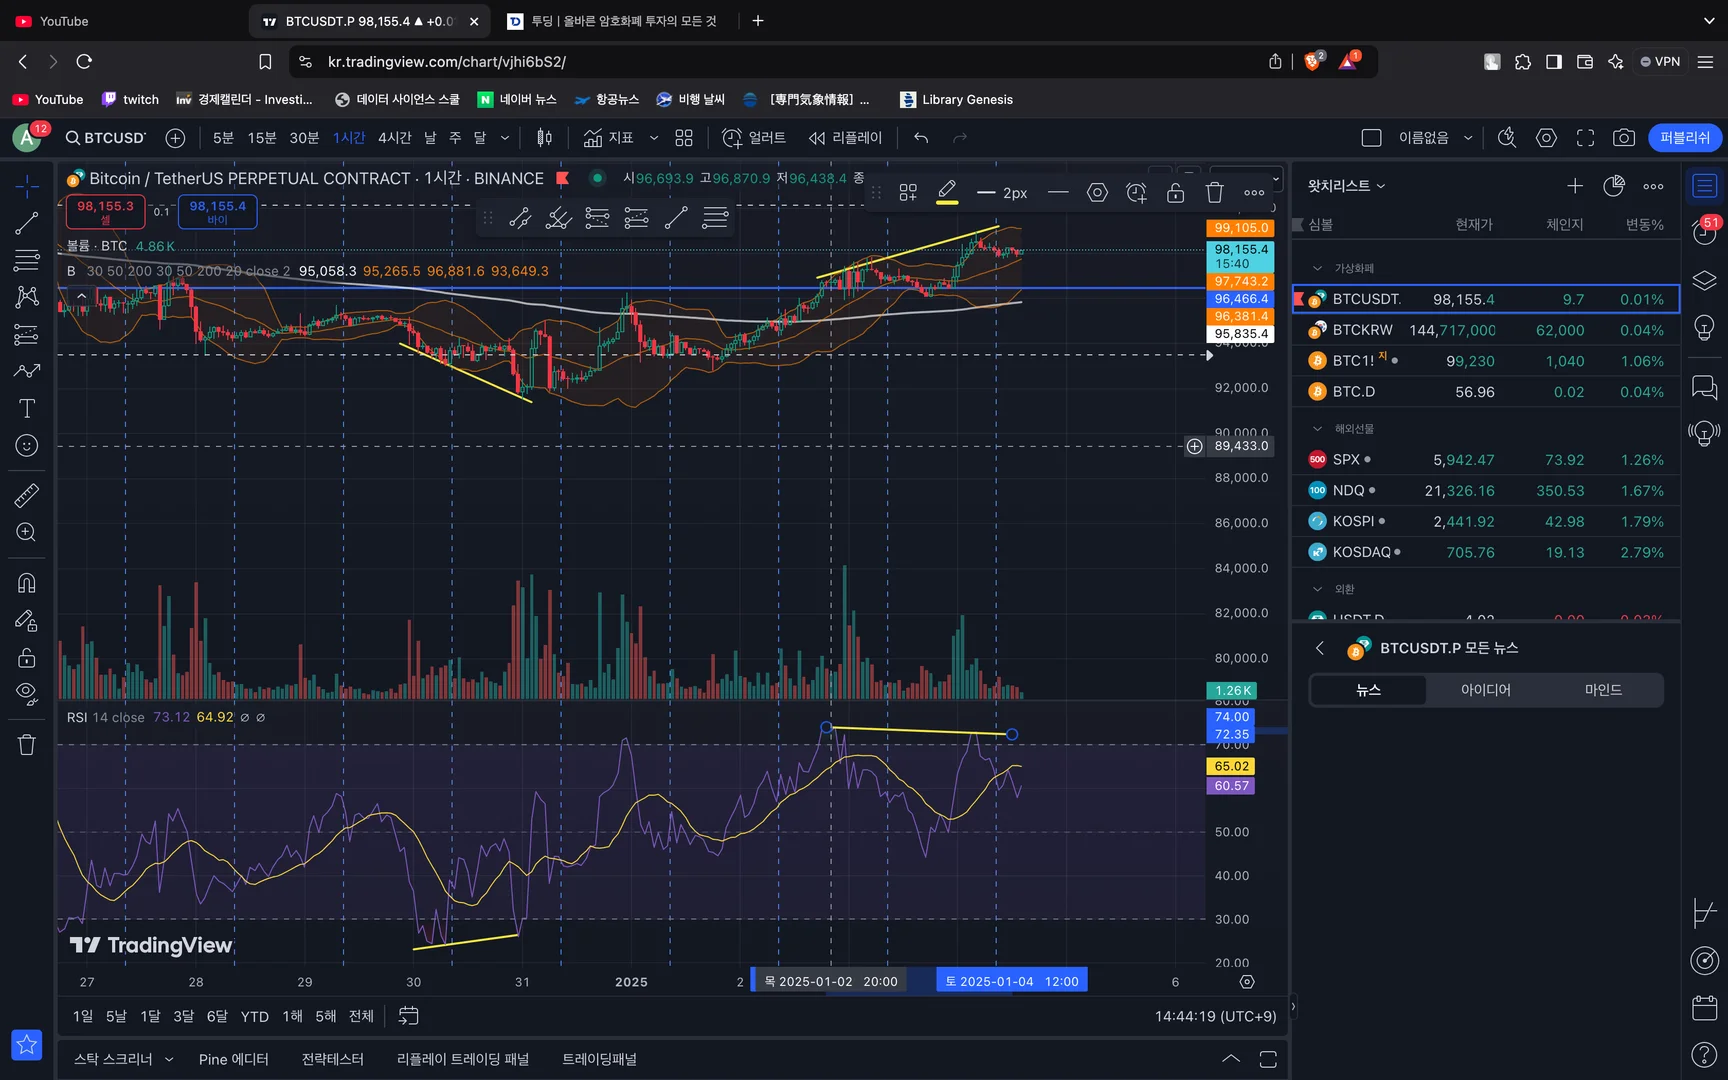This screenshot has width=1728, height=1080.
Task: Hide all drawings with the eye icon
Action: pos(27,694)
